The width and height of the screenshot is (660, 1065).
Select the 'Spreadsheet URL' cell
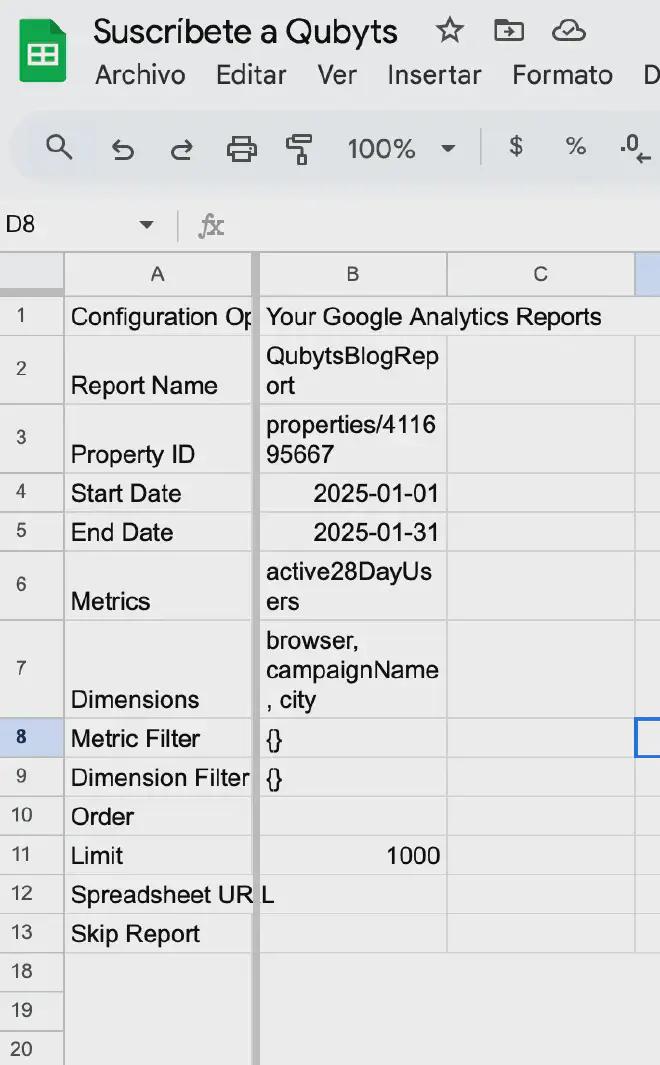tap(158, 895)
